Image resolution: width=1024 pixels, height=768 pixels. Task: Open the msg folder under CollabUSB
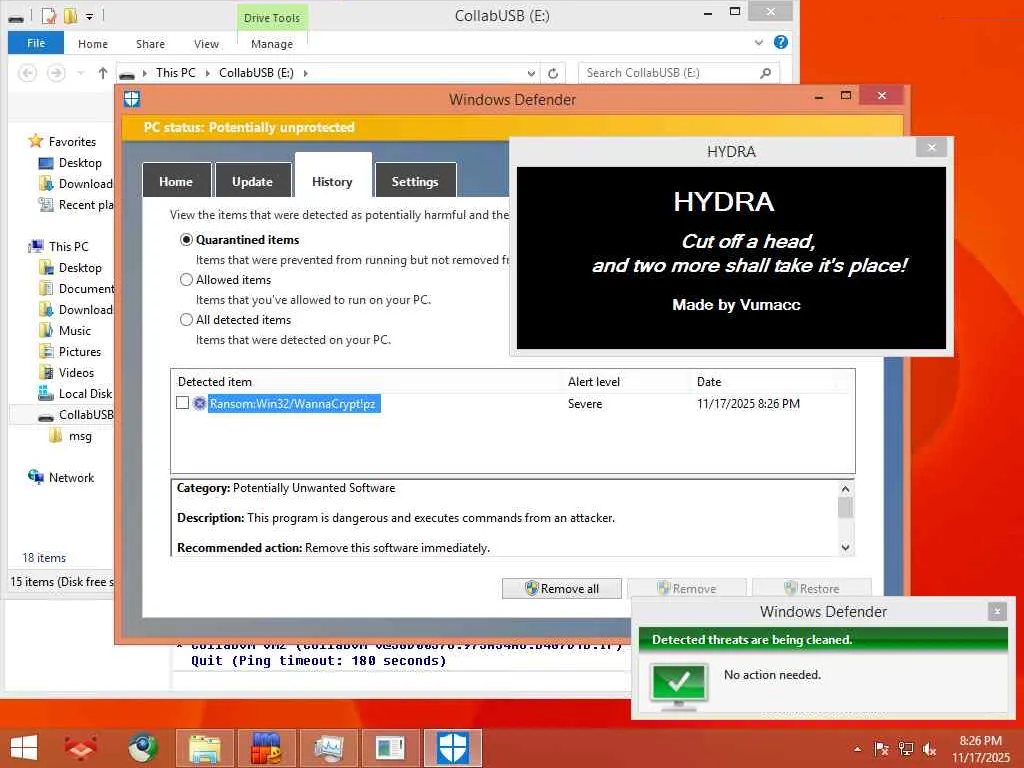coord(80,436)
